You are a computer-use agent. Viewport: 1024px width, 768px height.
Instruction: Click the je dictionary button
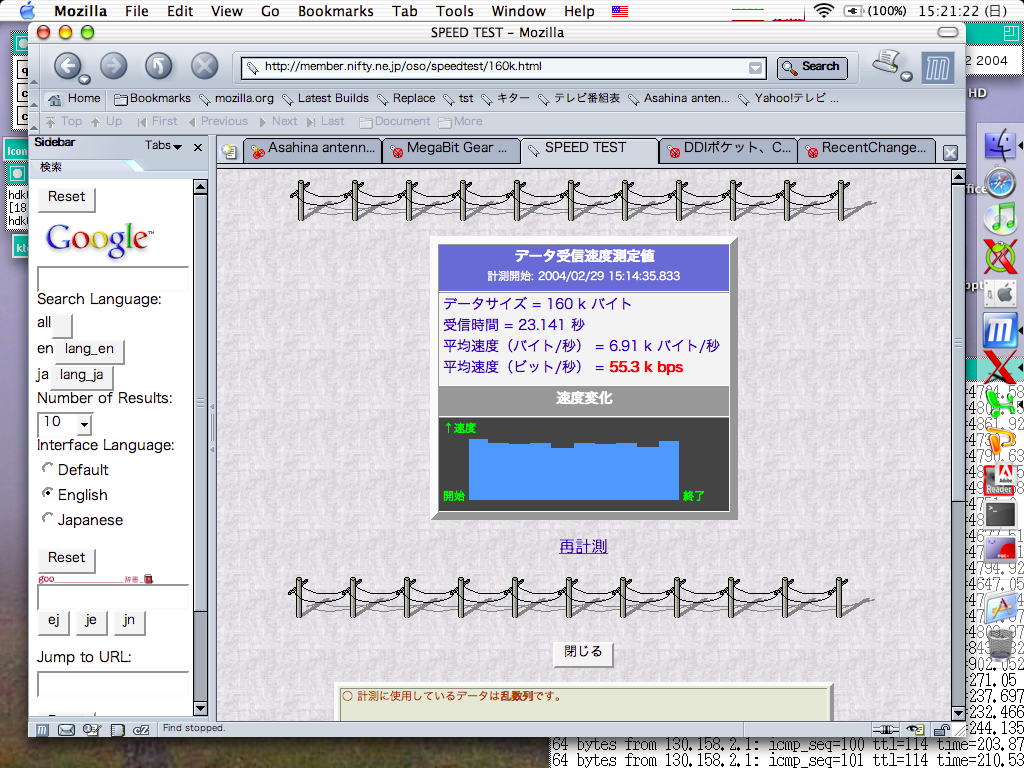click(91, 622)
